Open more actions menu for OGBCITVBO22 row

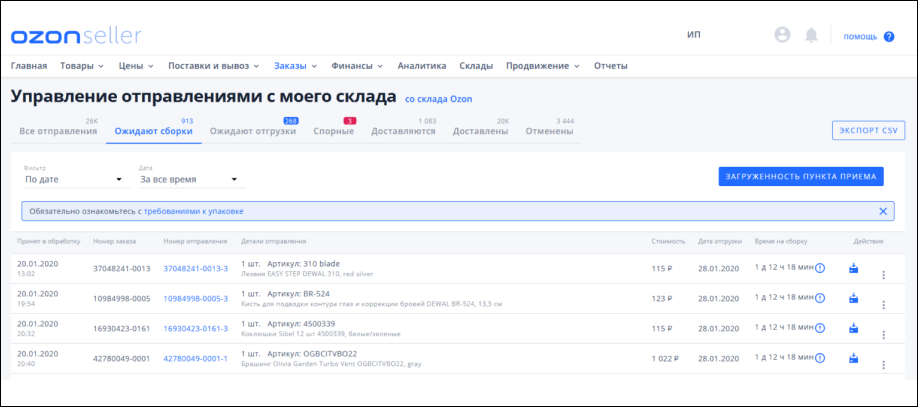(883, 364)
